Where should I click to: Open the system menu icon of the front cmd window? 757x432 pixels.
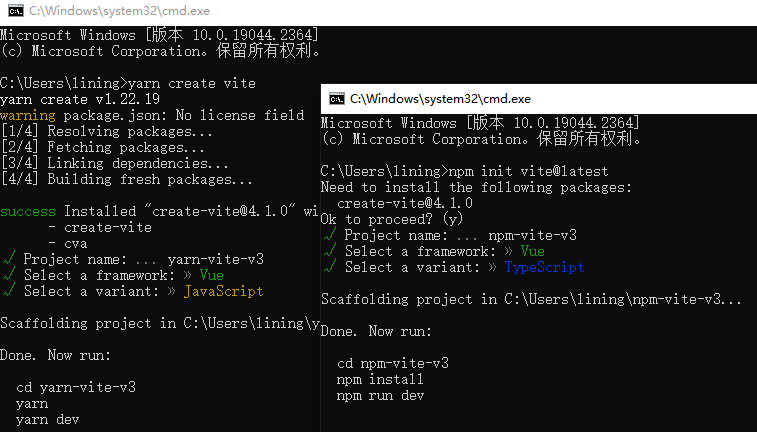(x=337, y=98)
